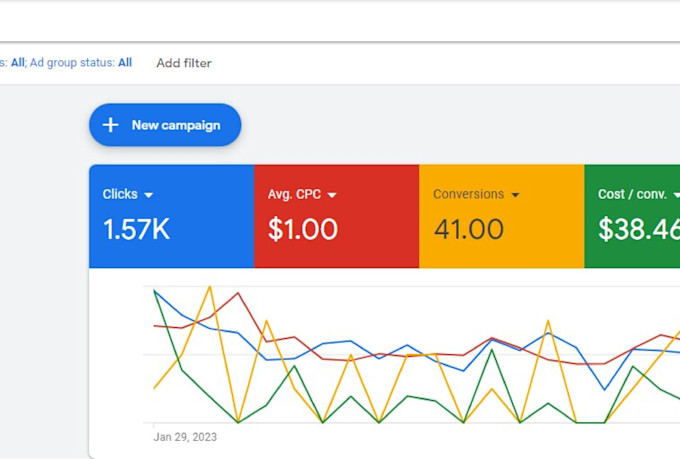The image size is (680, 459).
Task: Open the Conversions metric dropdown arrow
Action: (515, 195)
